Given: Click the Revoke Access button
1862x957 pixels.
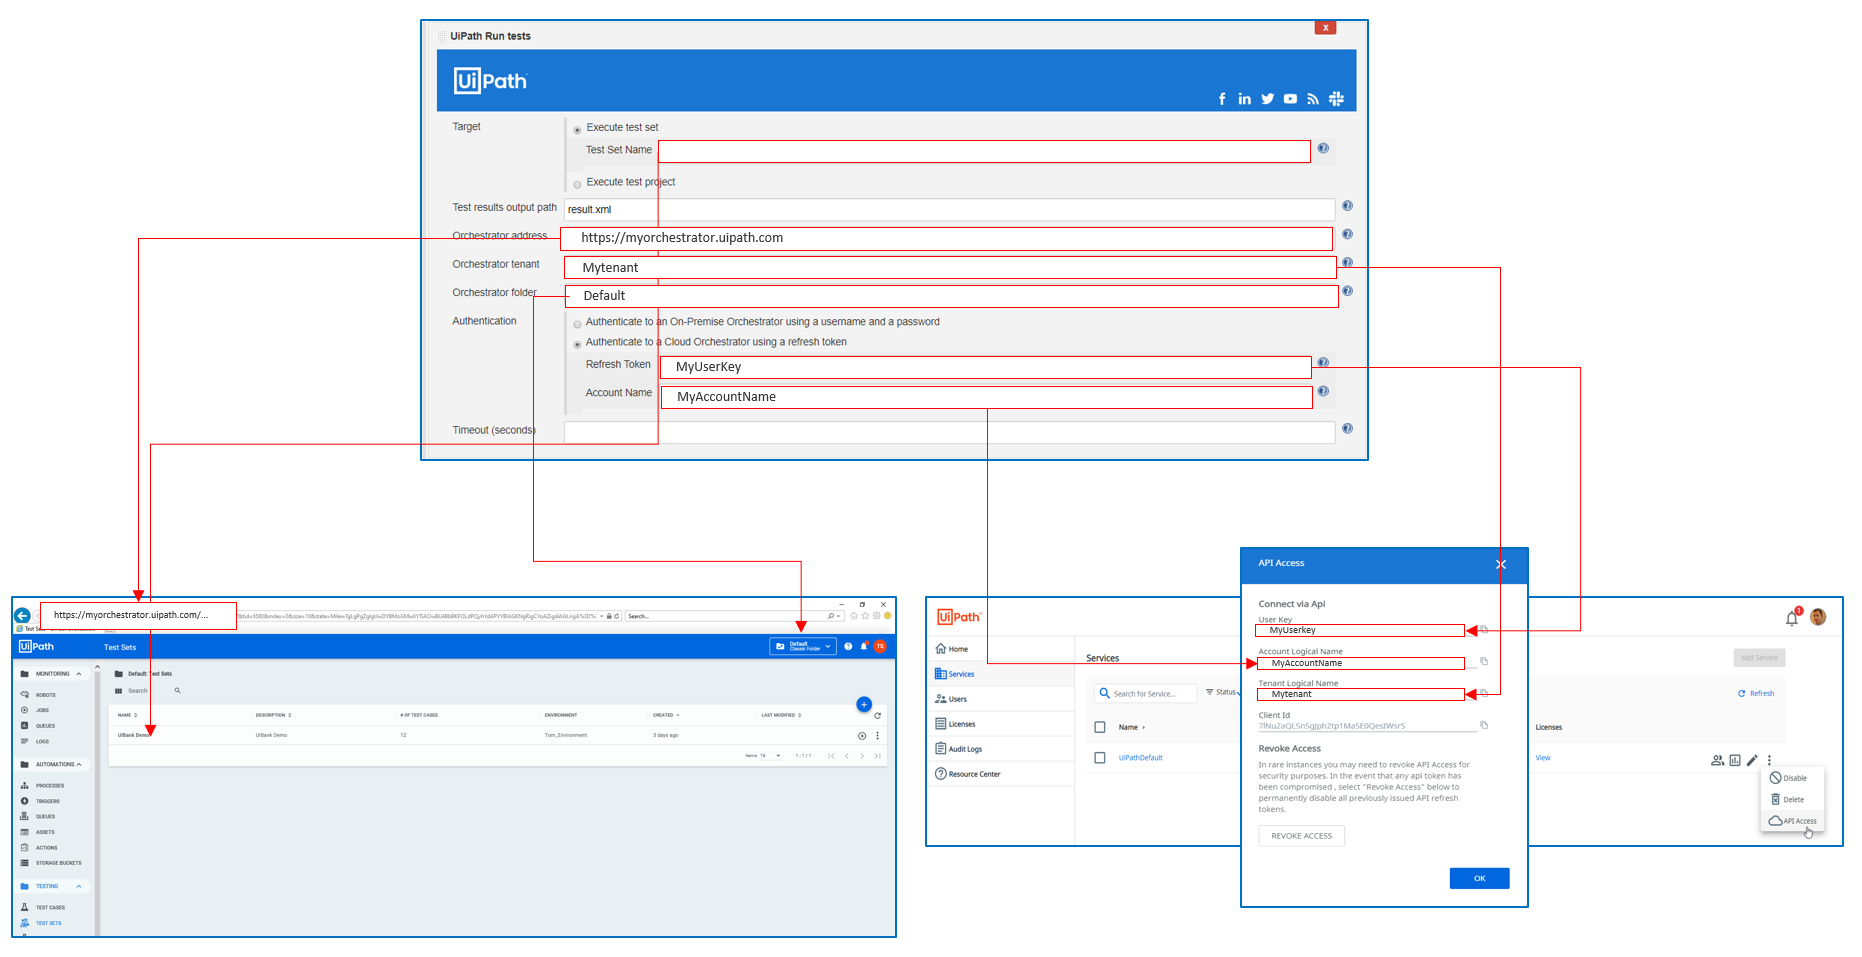Looking at the screenshot, I should [1301, 835].
